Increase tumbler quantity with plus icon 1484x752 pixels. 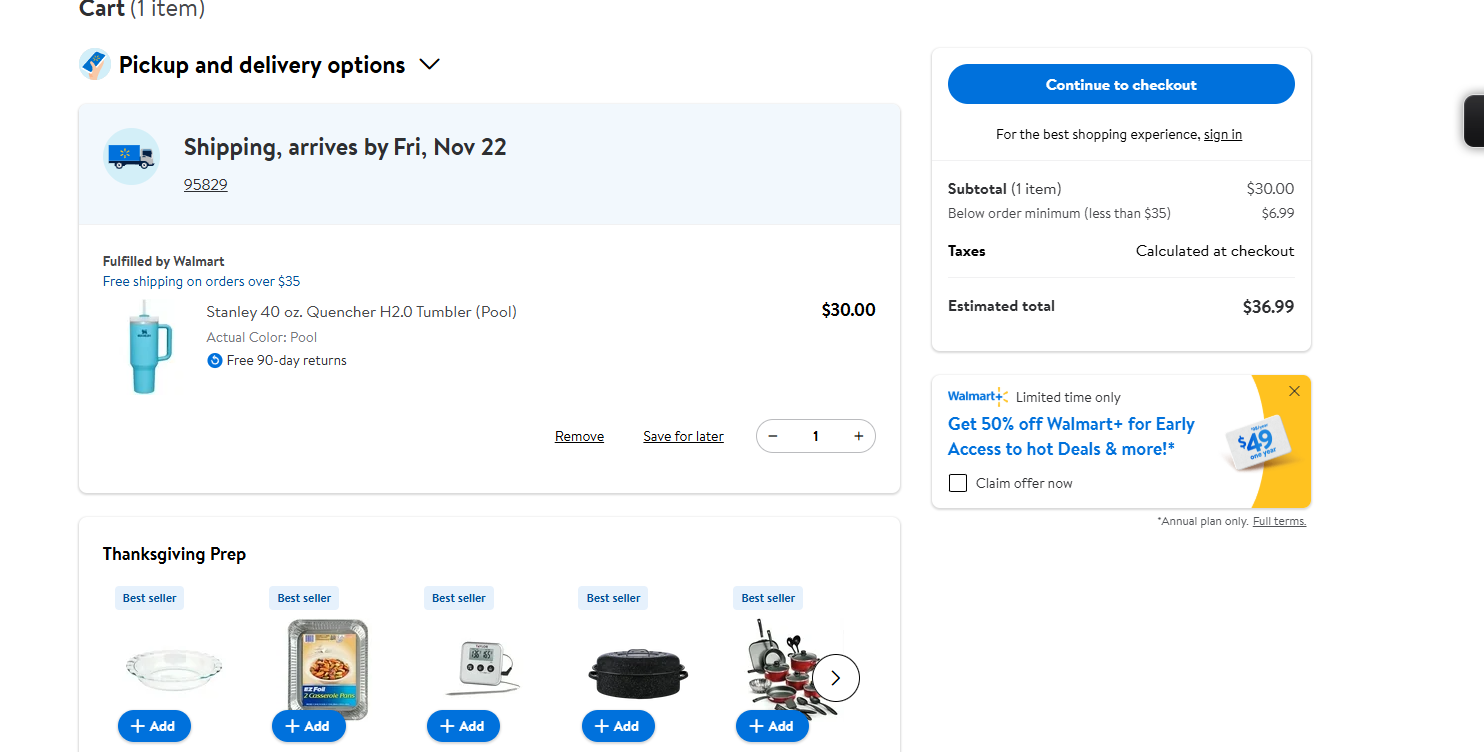(x=858, y=436)
